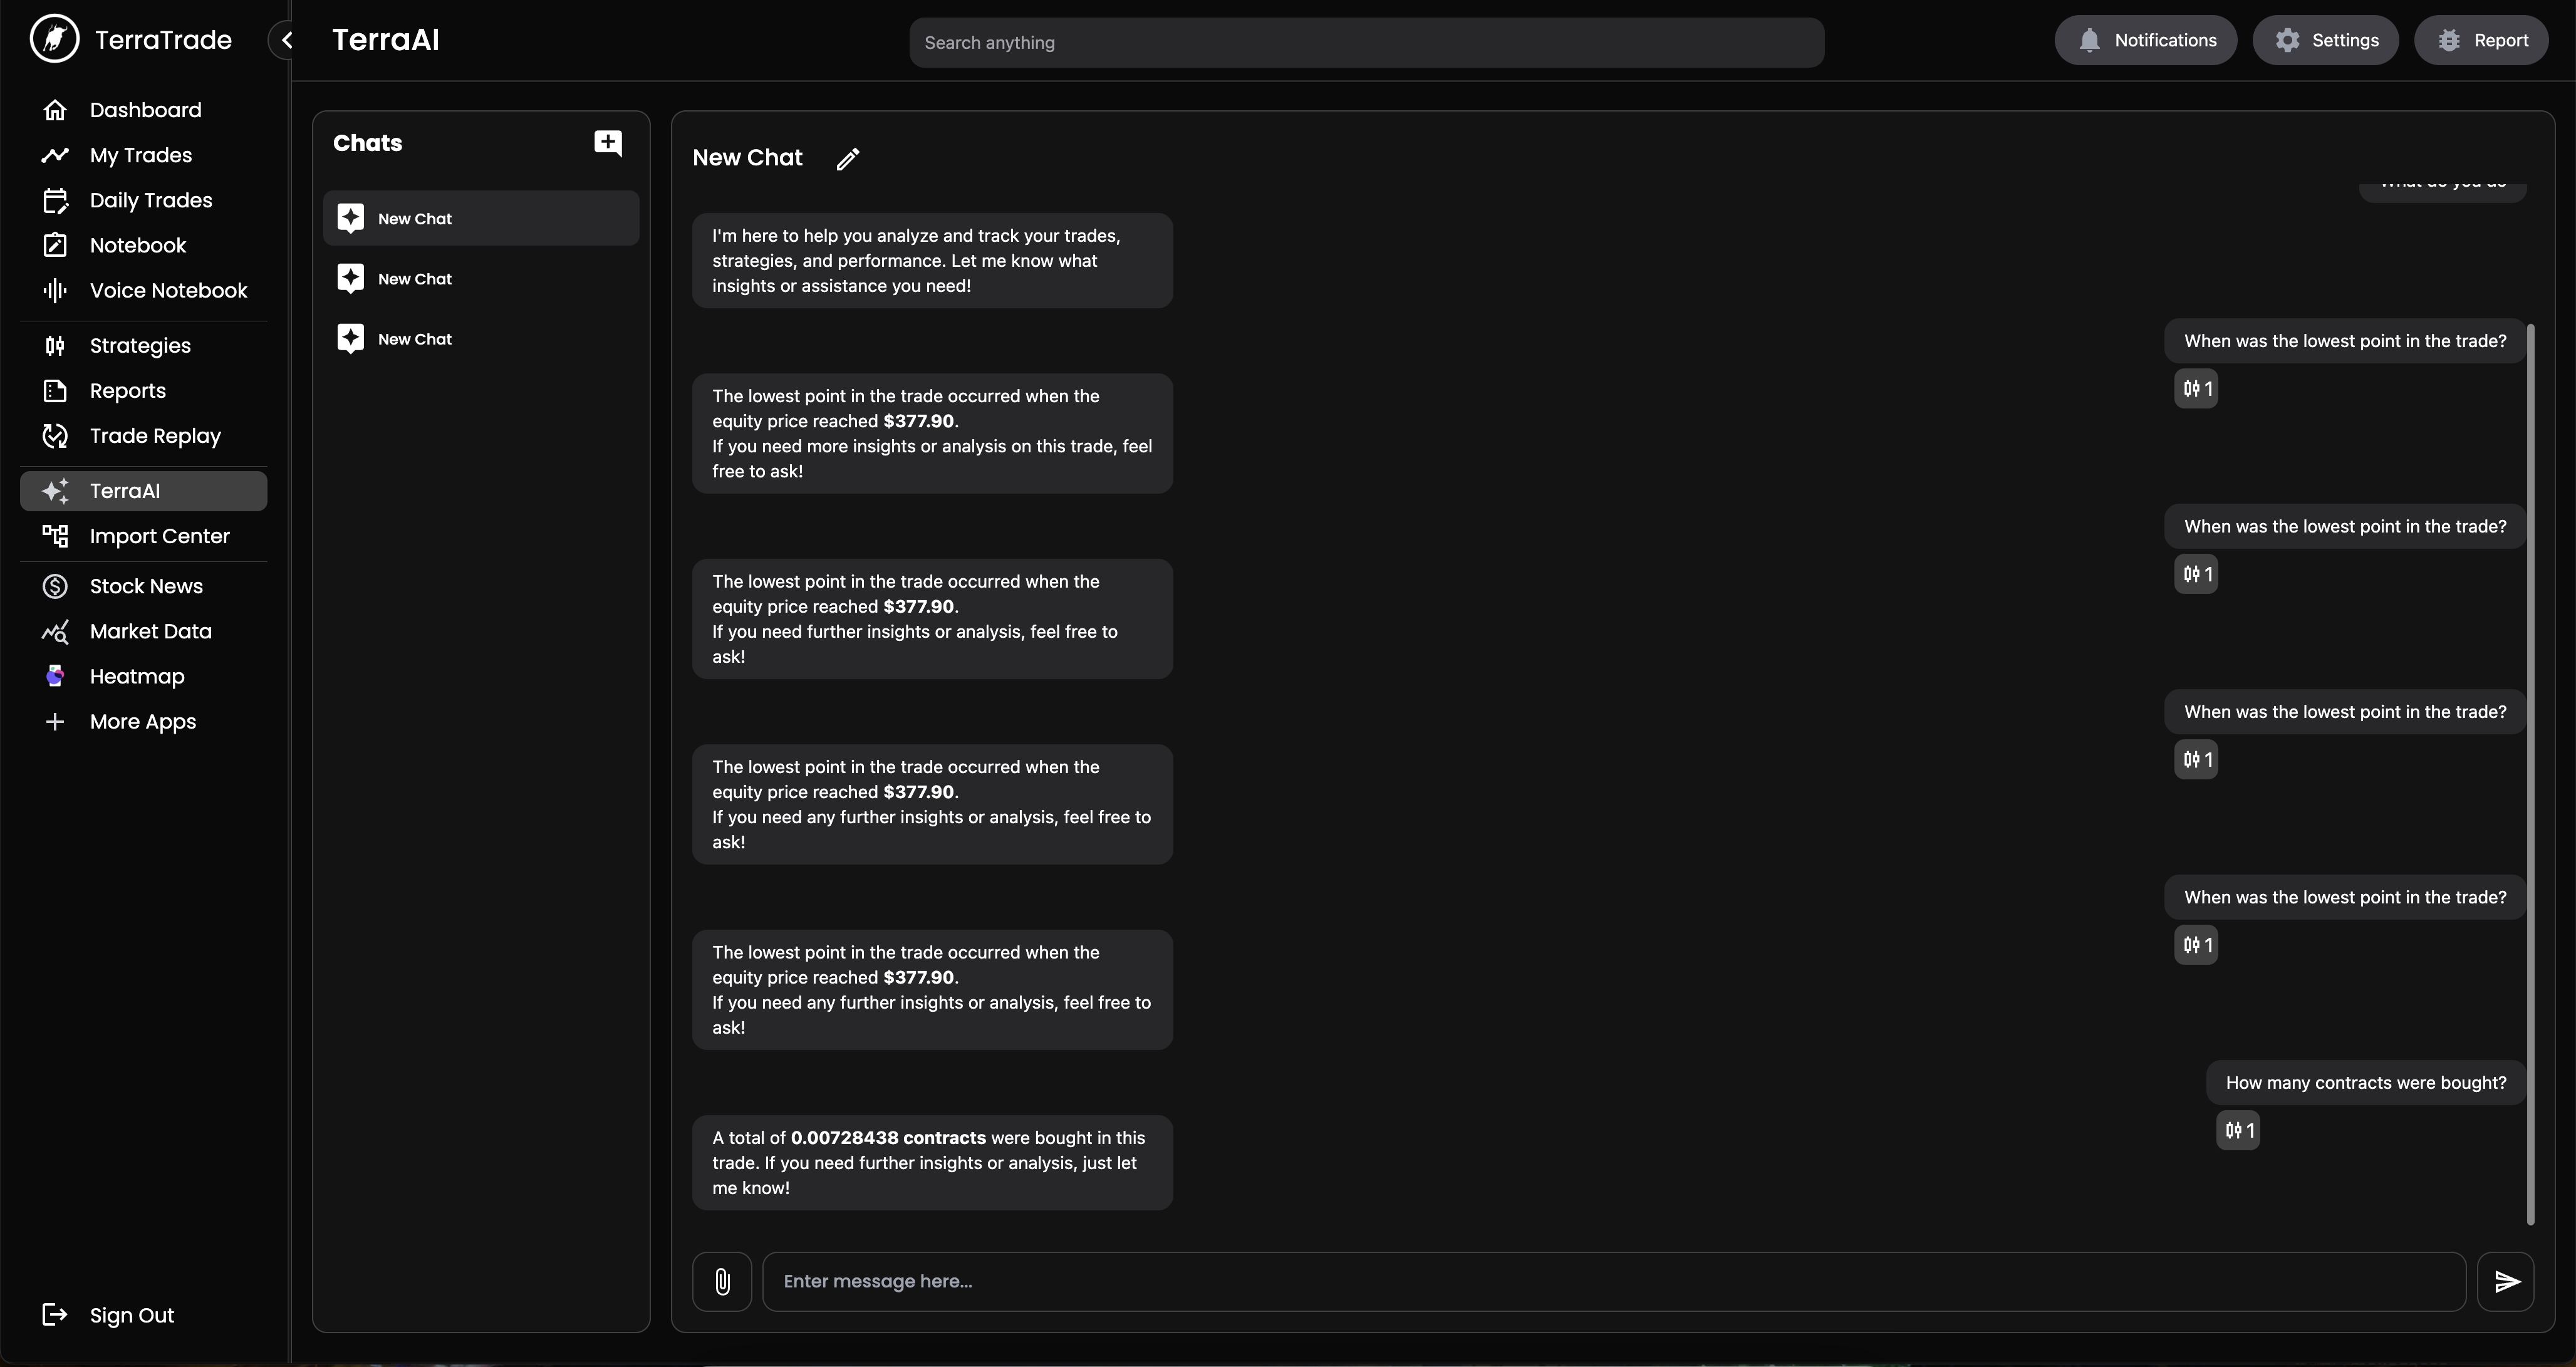Click the Search anything field

pyautogui.click(x=1365, y=42)
